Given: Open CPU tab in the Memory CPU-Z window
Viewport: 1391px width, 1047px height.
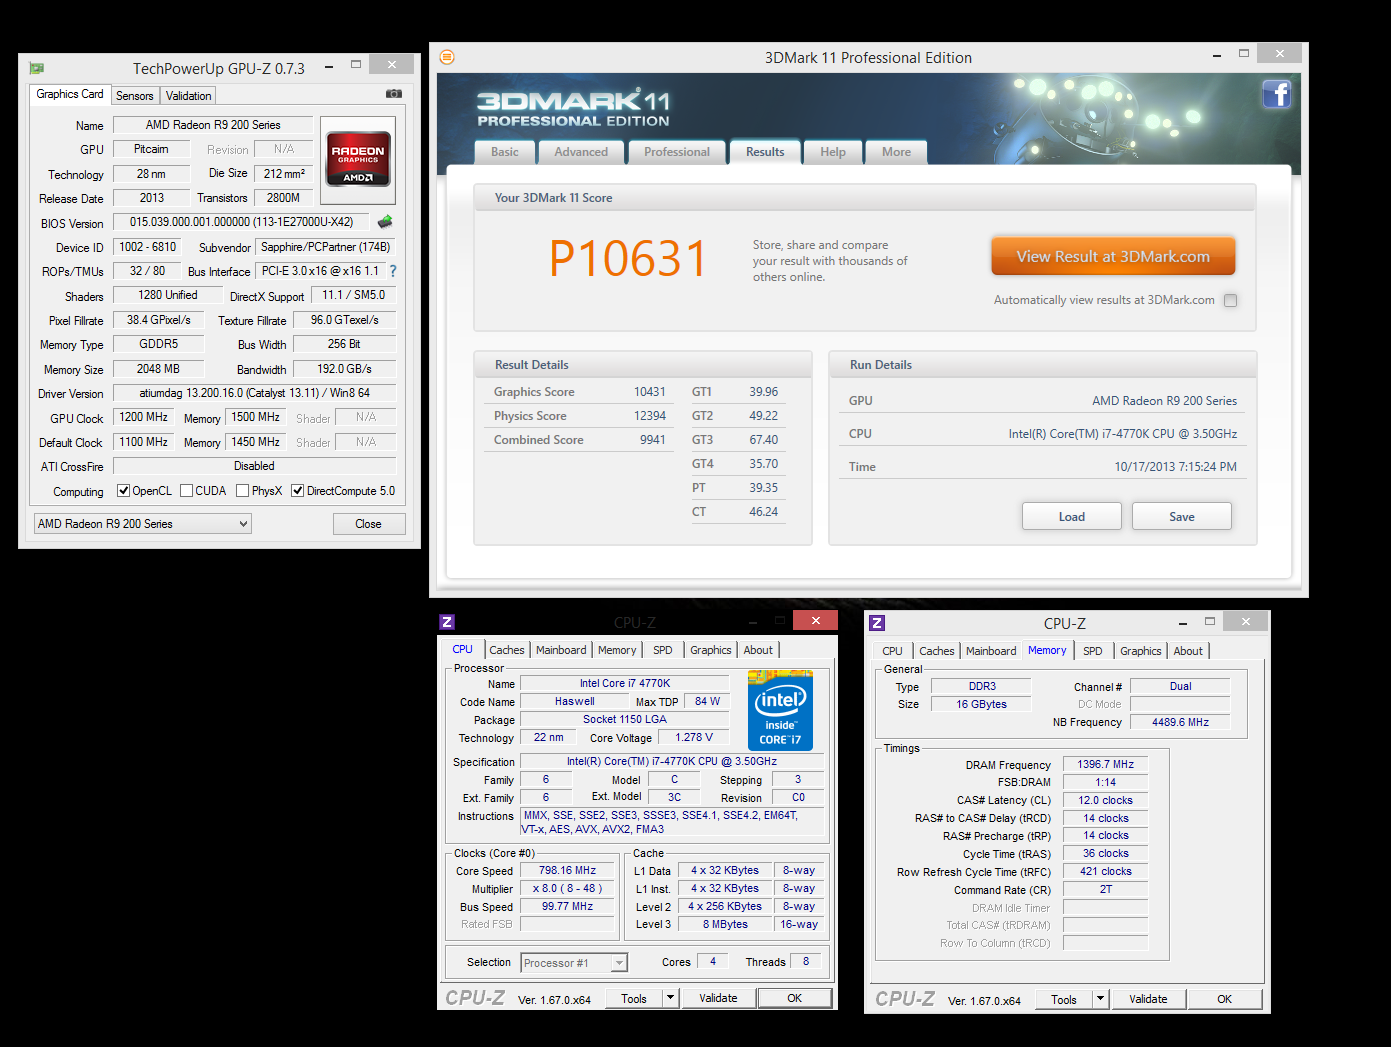Looking at the screenshot, I should [892, 651].
